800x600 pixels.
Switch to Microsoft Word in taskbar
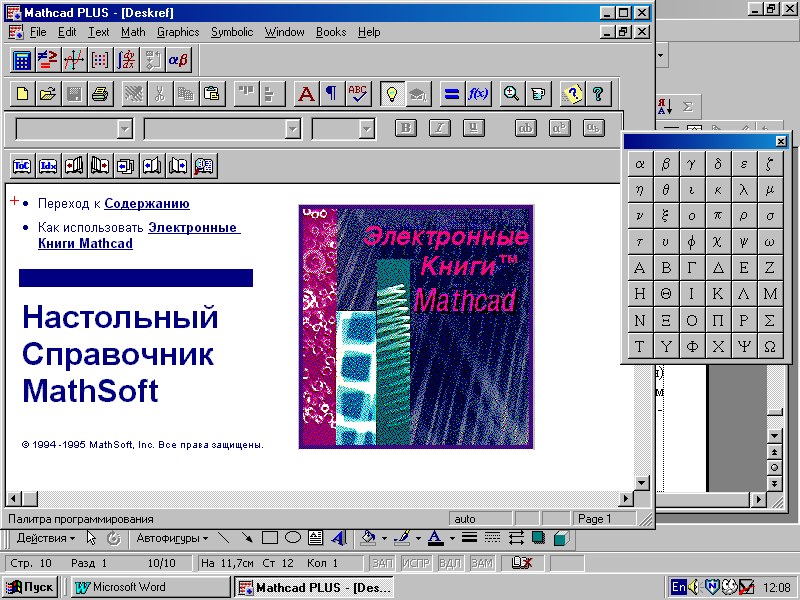click(150, 587)
